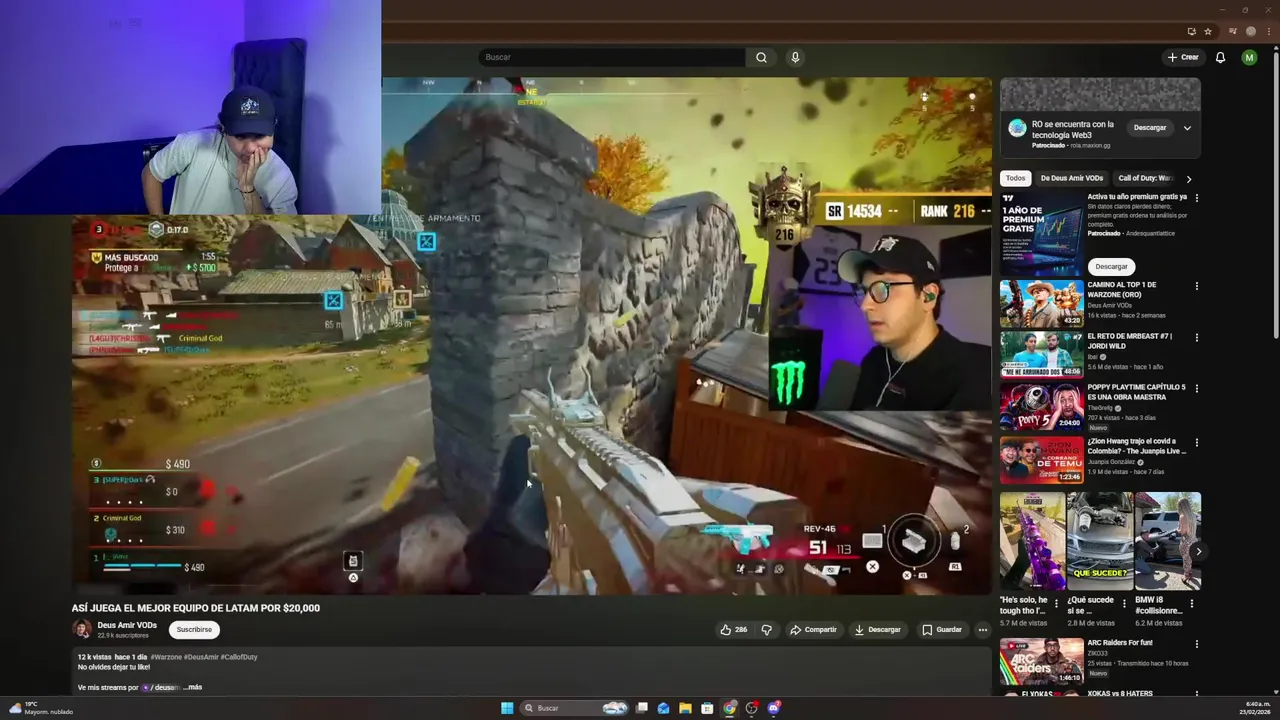Click the Suscribirse button
1280x720 pixels.
tap(194, 630)
